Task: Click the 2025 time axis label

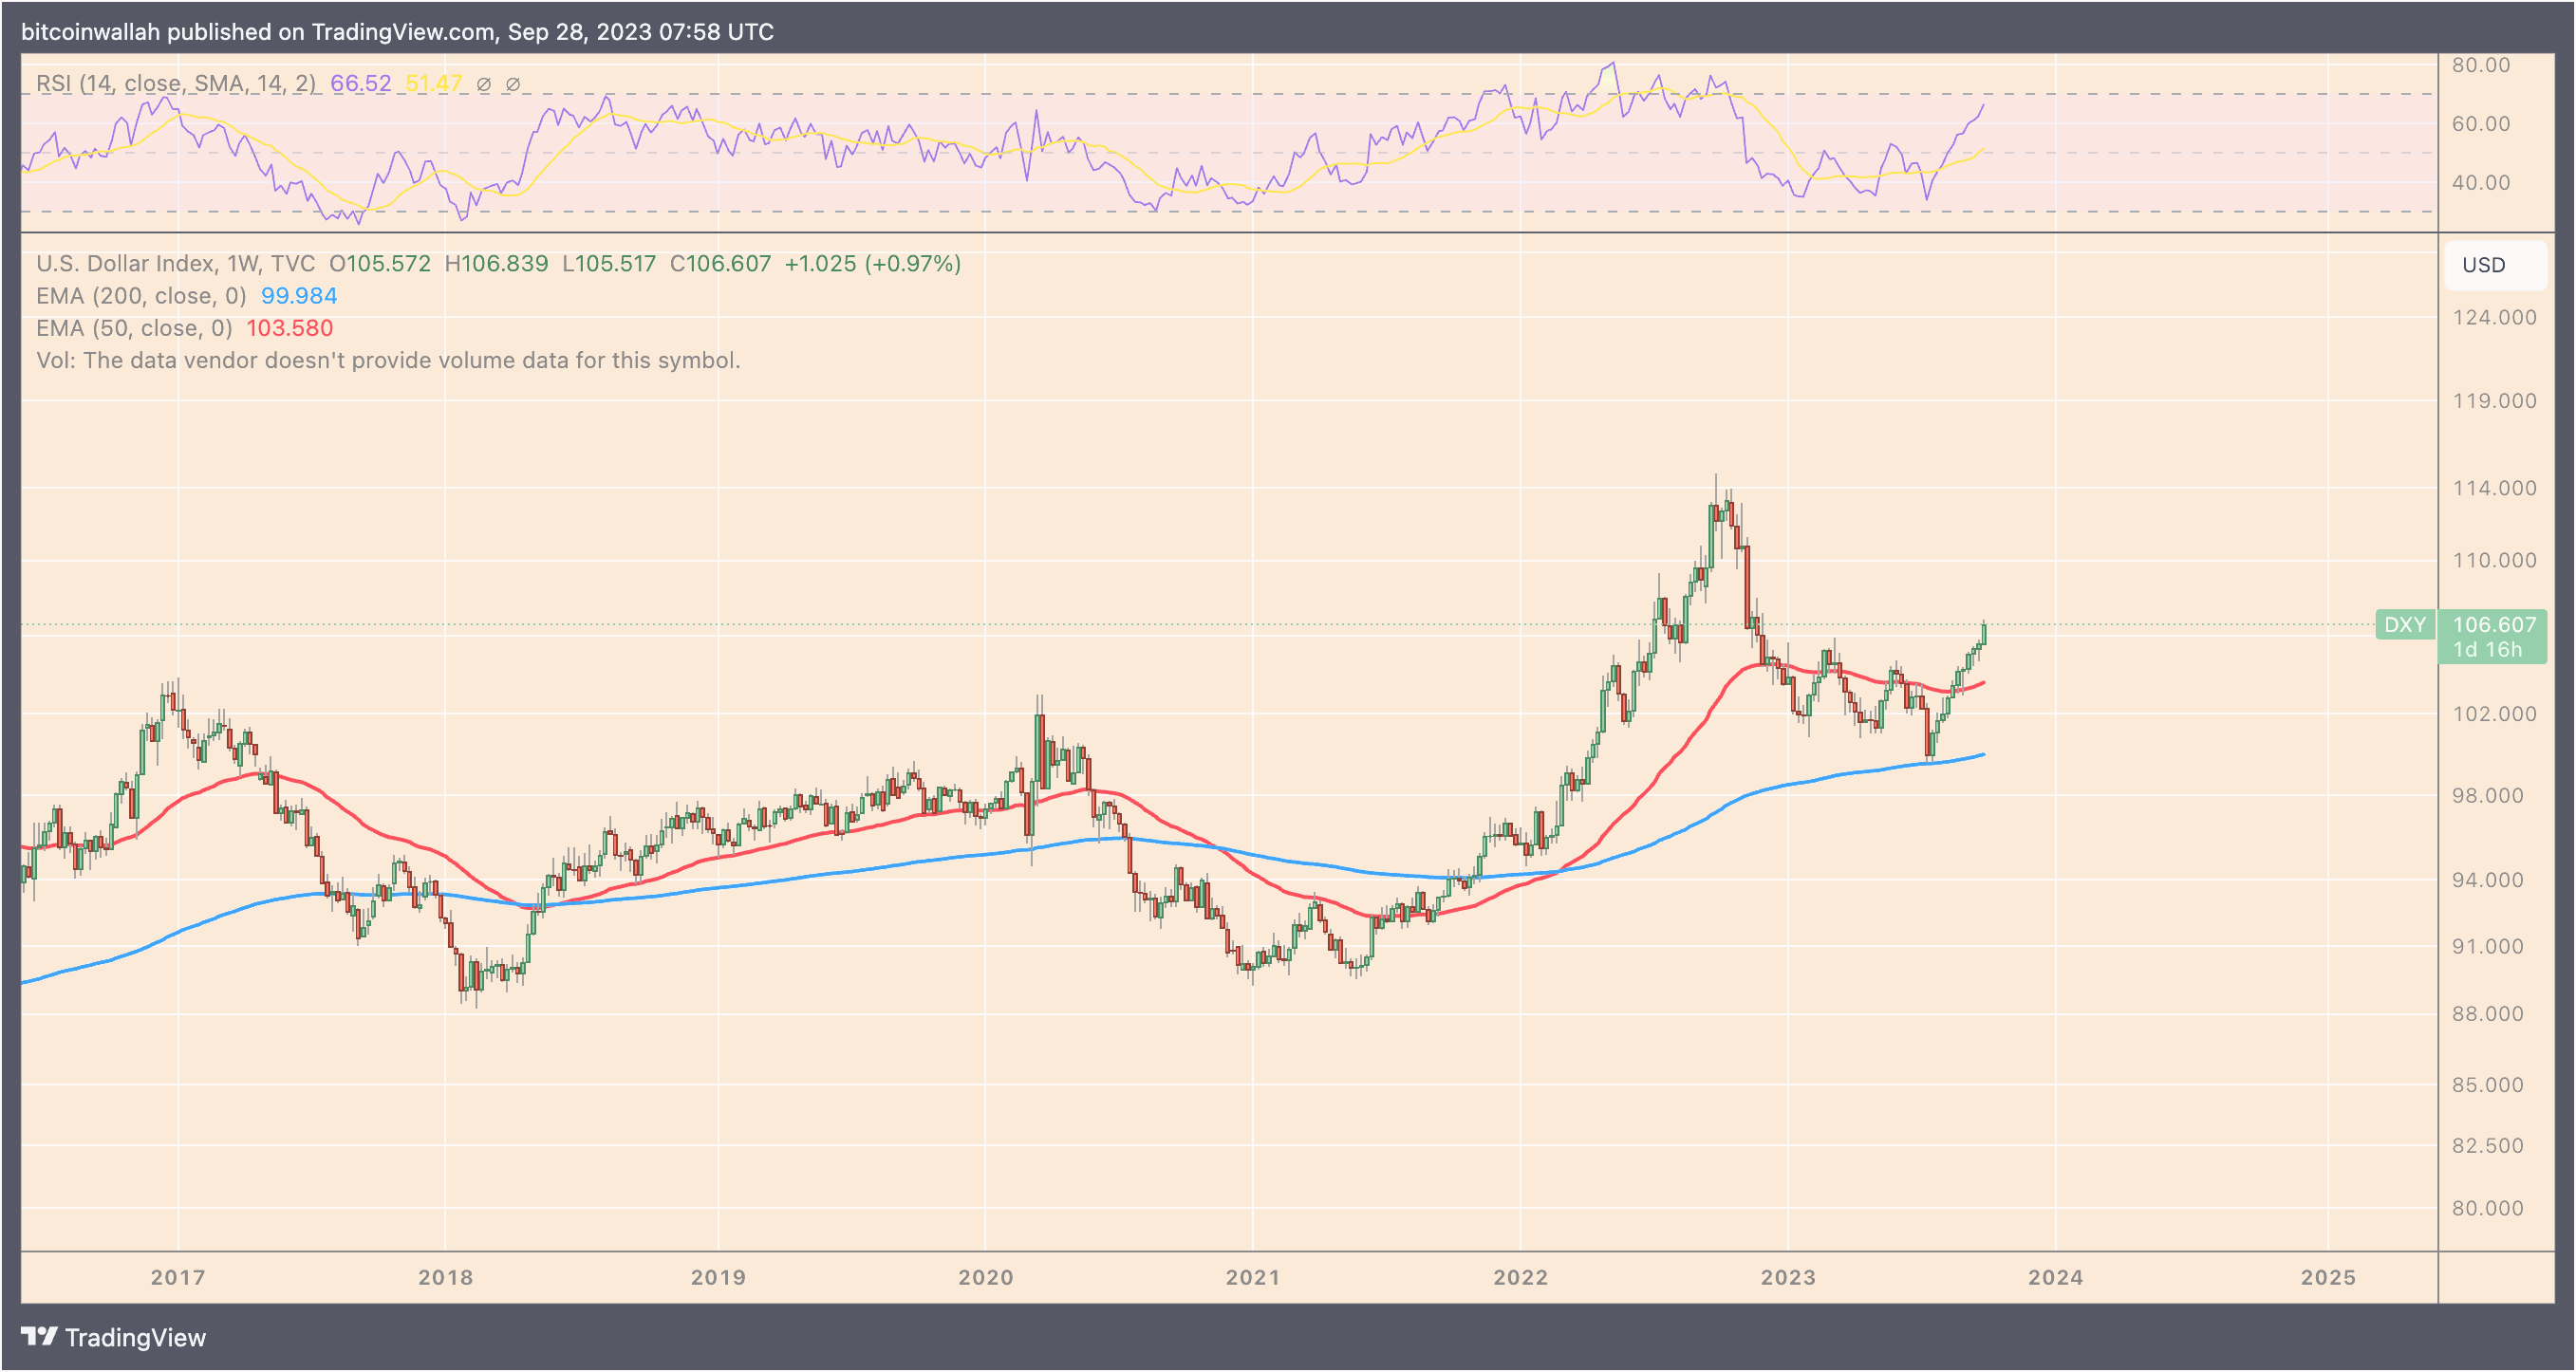Action: pos(2329,1277)
